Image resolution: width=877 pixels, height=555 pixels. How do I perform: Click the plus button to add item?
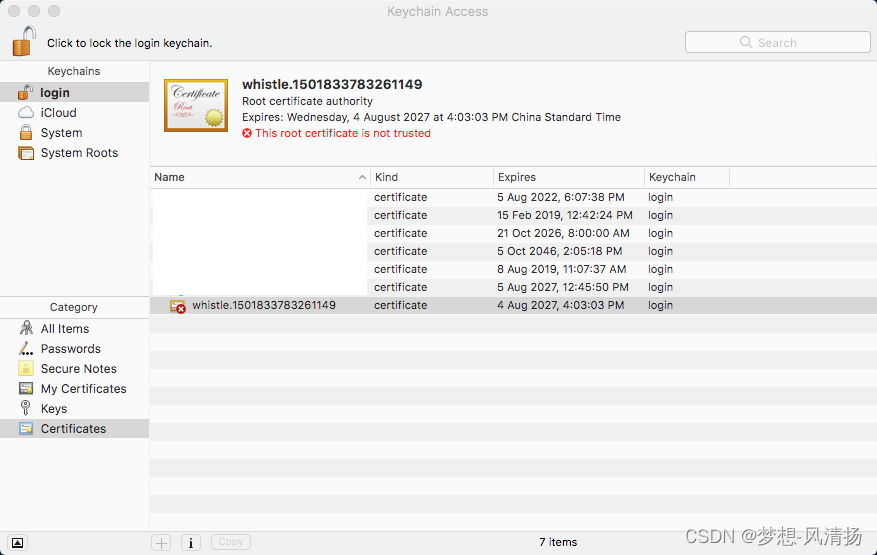tap(162, 542)
